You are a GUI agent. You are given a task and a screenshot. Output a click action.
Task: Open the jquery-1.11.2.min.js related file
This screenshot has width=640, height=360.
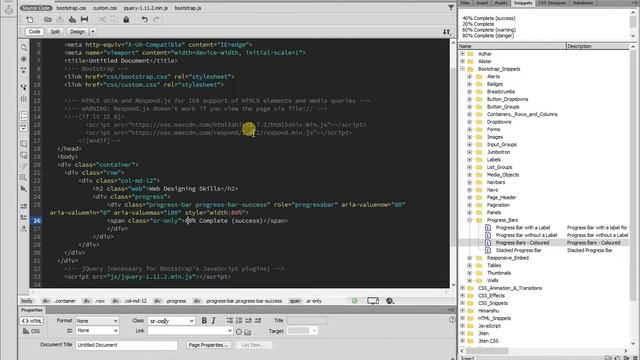pos(145,8)
